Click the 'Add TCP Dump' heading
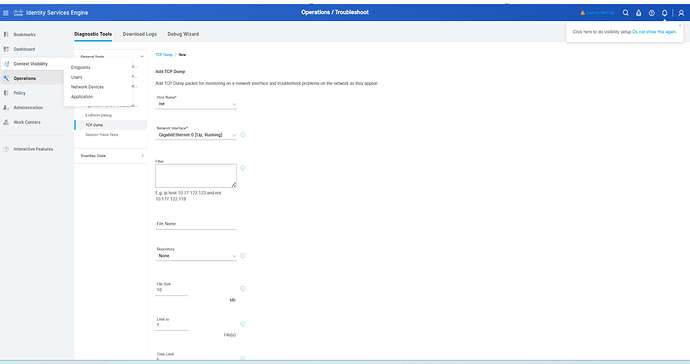 [x=170, y=71]
